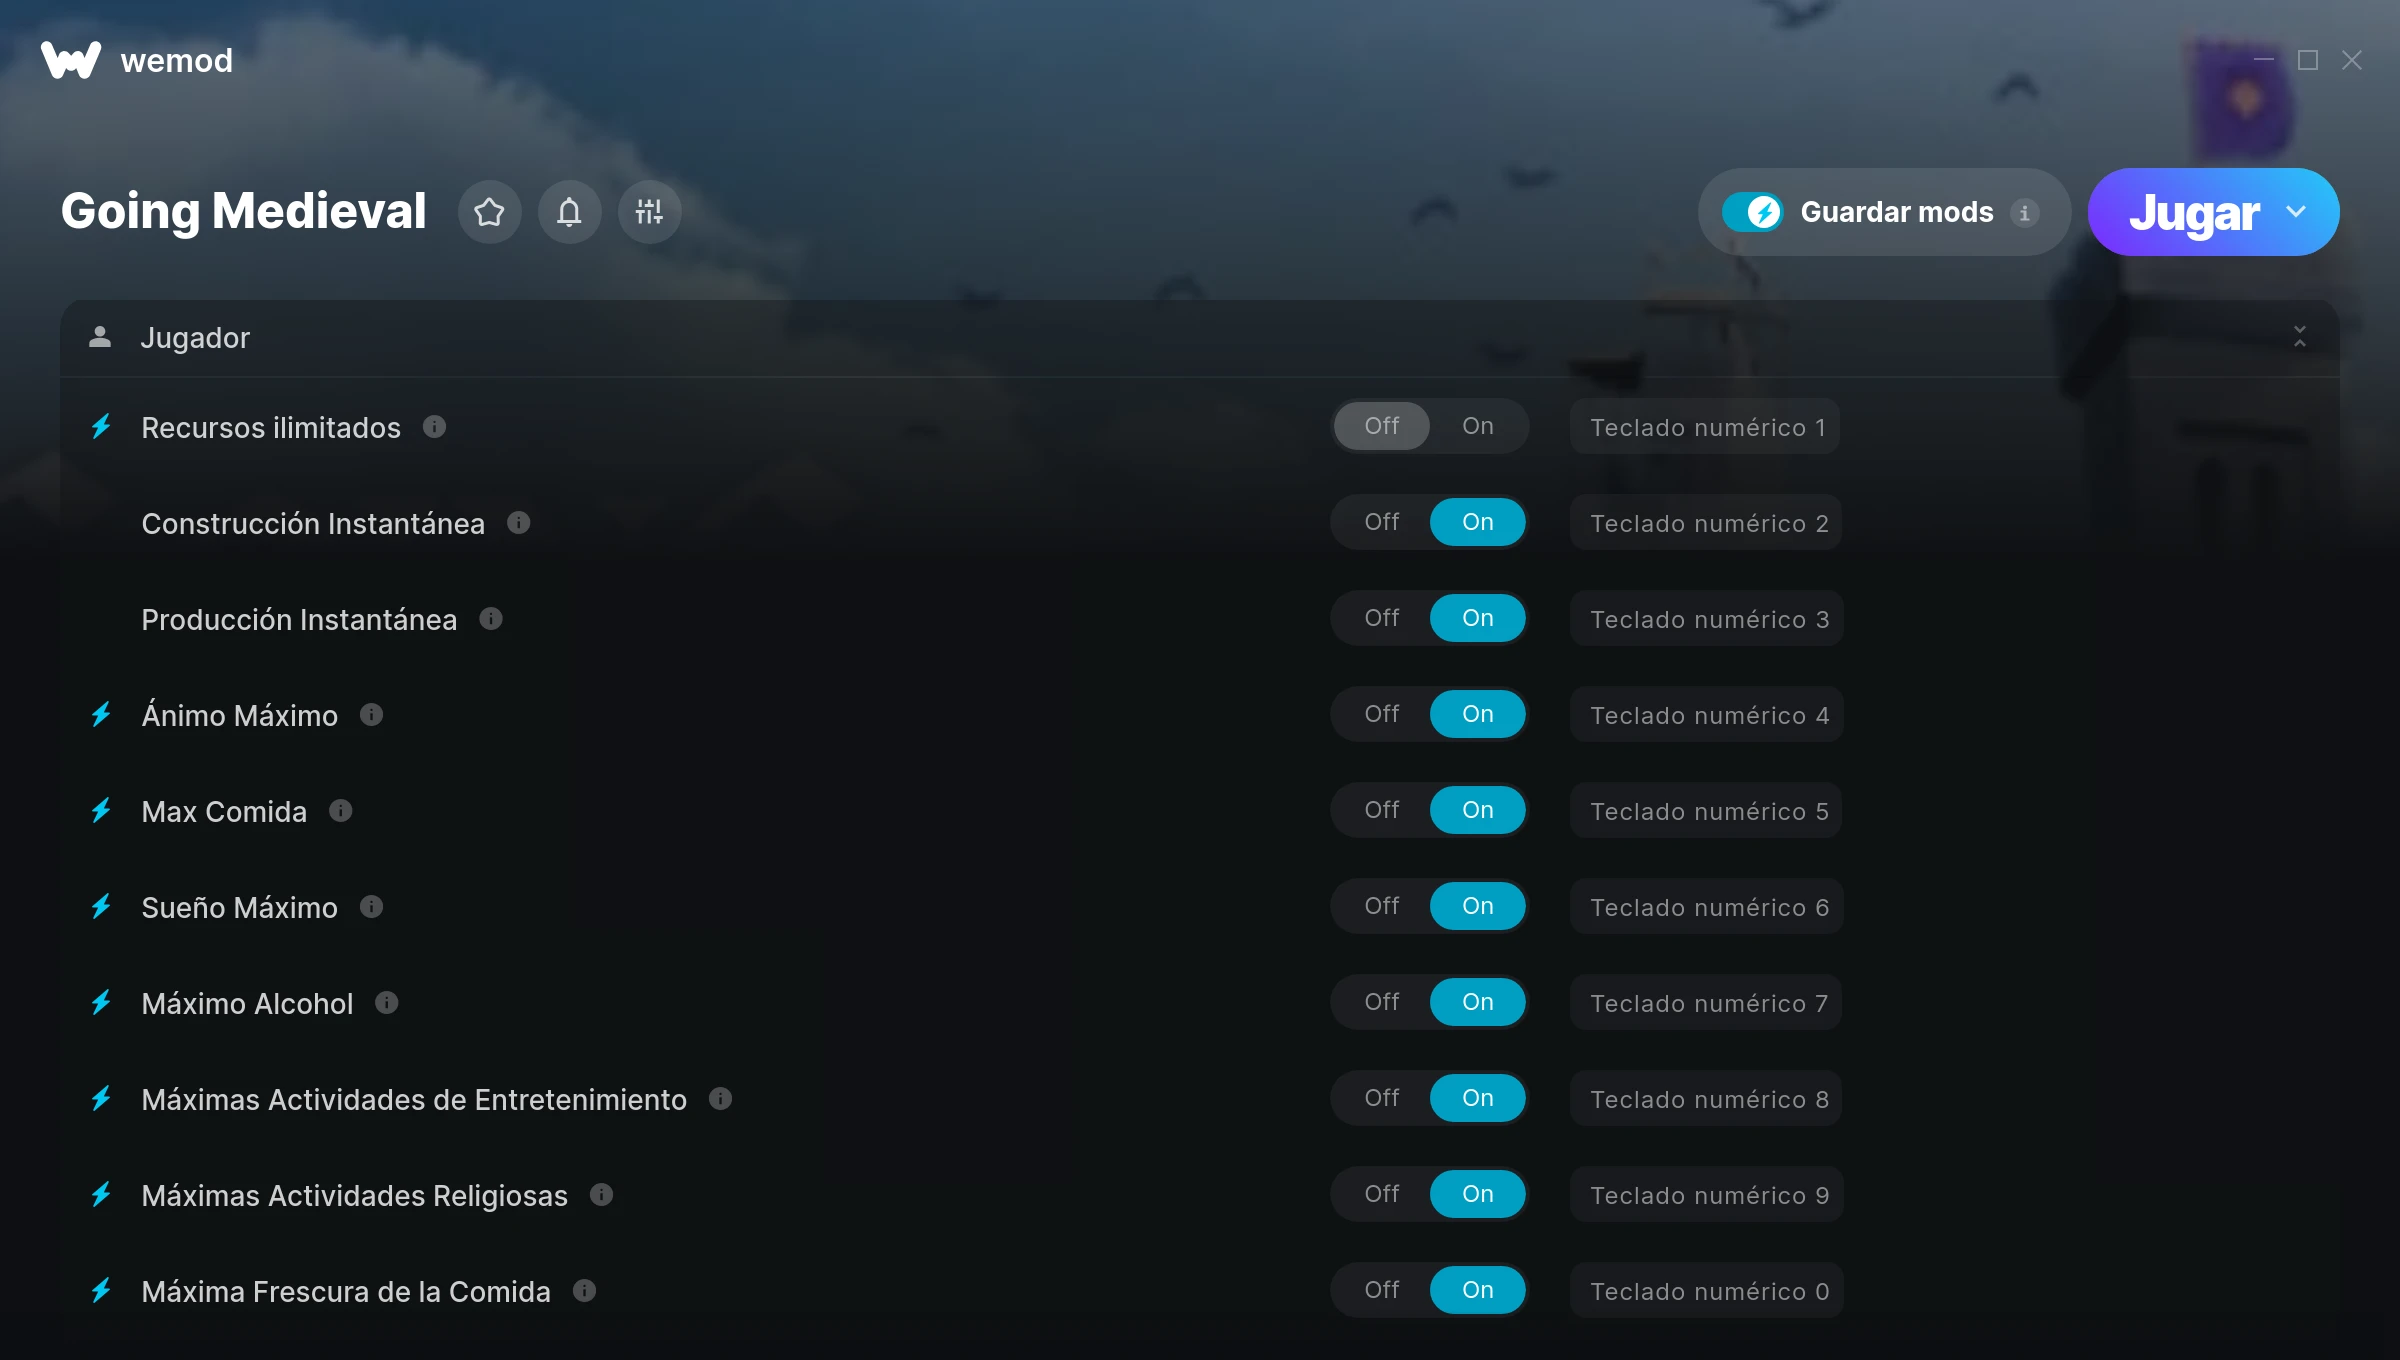This screenshot has height=1360, width=2400.
Task: Click the WeMod logo icon
Action: point(71,60)
